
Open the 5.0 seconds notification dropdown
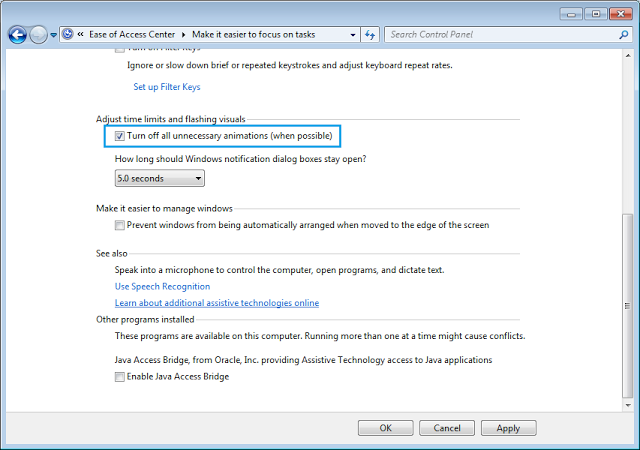tap(160, 178)
